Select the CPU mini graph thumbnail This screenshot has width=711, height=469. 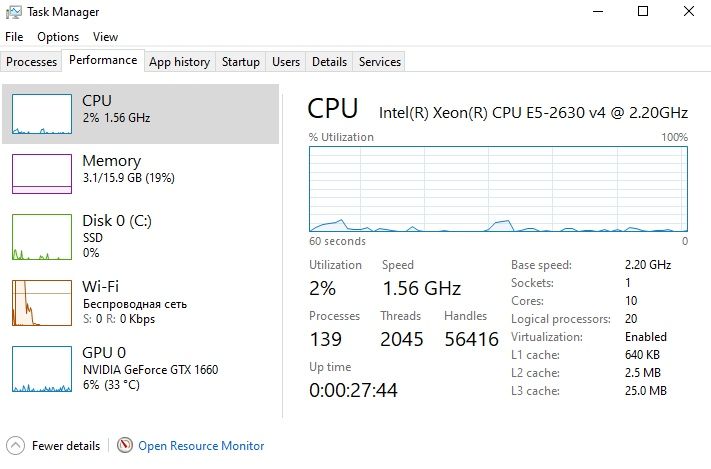[42, 114]
